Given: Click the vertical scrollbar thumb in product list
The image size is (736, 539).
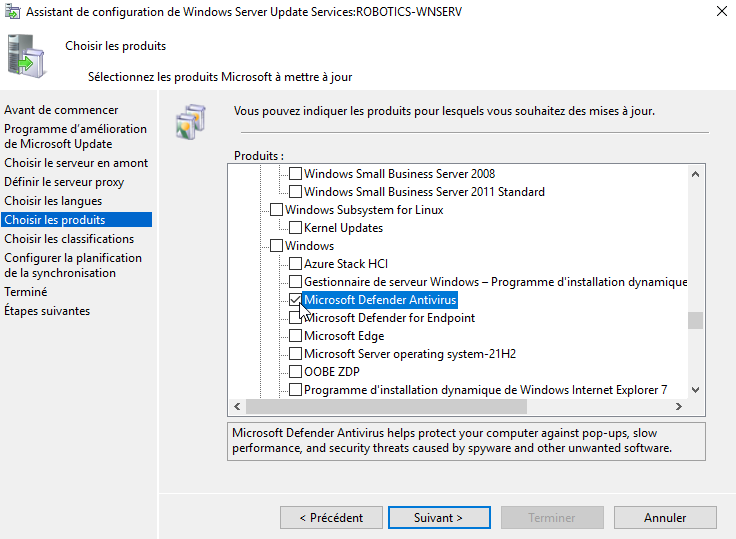Looking at the screenshot, I should (696, 321).
